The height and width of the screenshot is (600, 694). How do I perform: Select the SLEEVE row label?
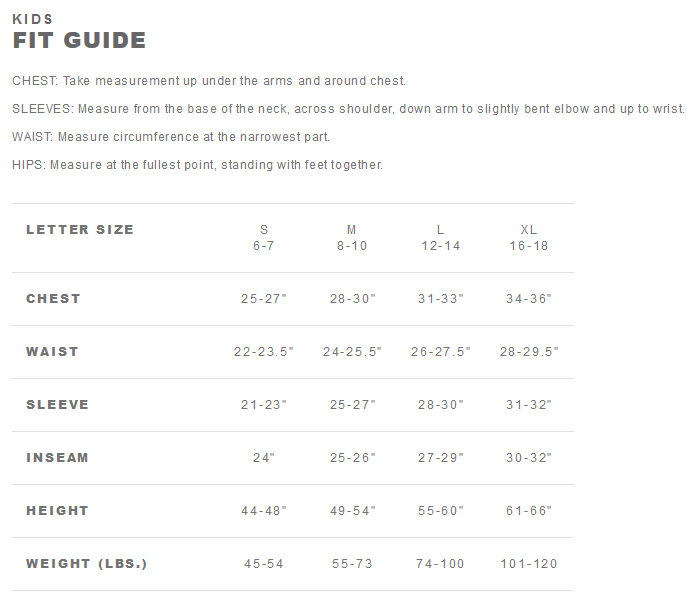pyautogui.click(x=57, y=404)
